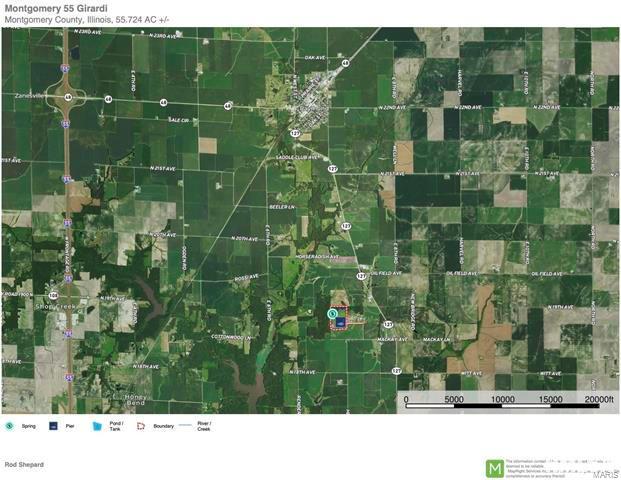This screenshot has width=621, height=480.
Task: Click the Pond / Tank legend icon
Action: coord(97,426)
